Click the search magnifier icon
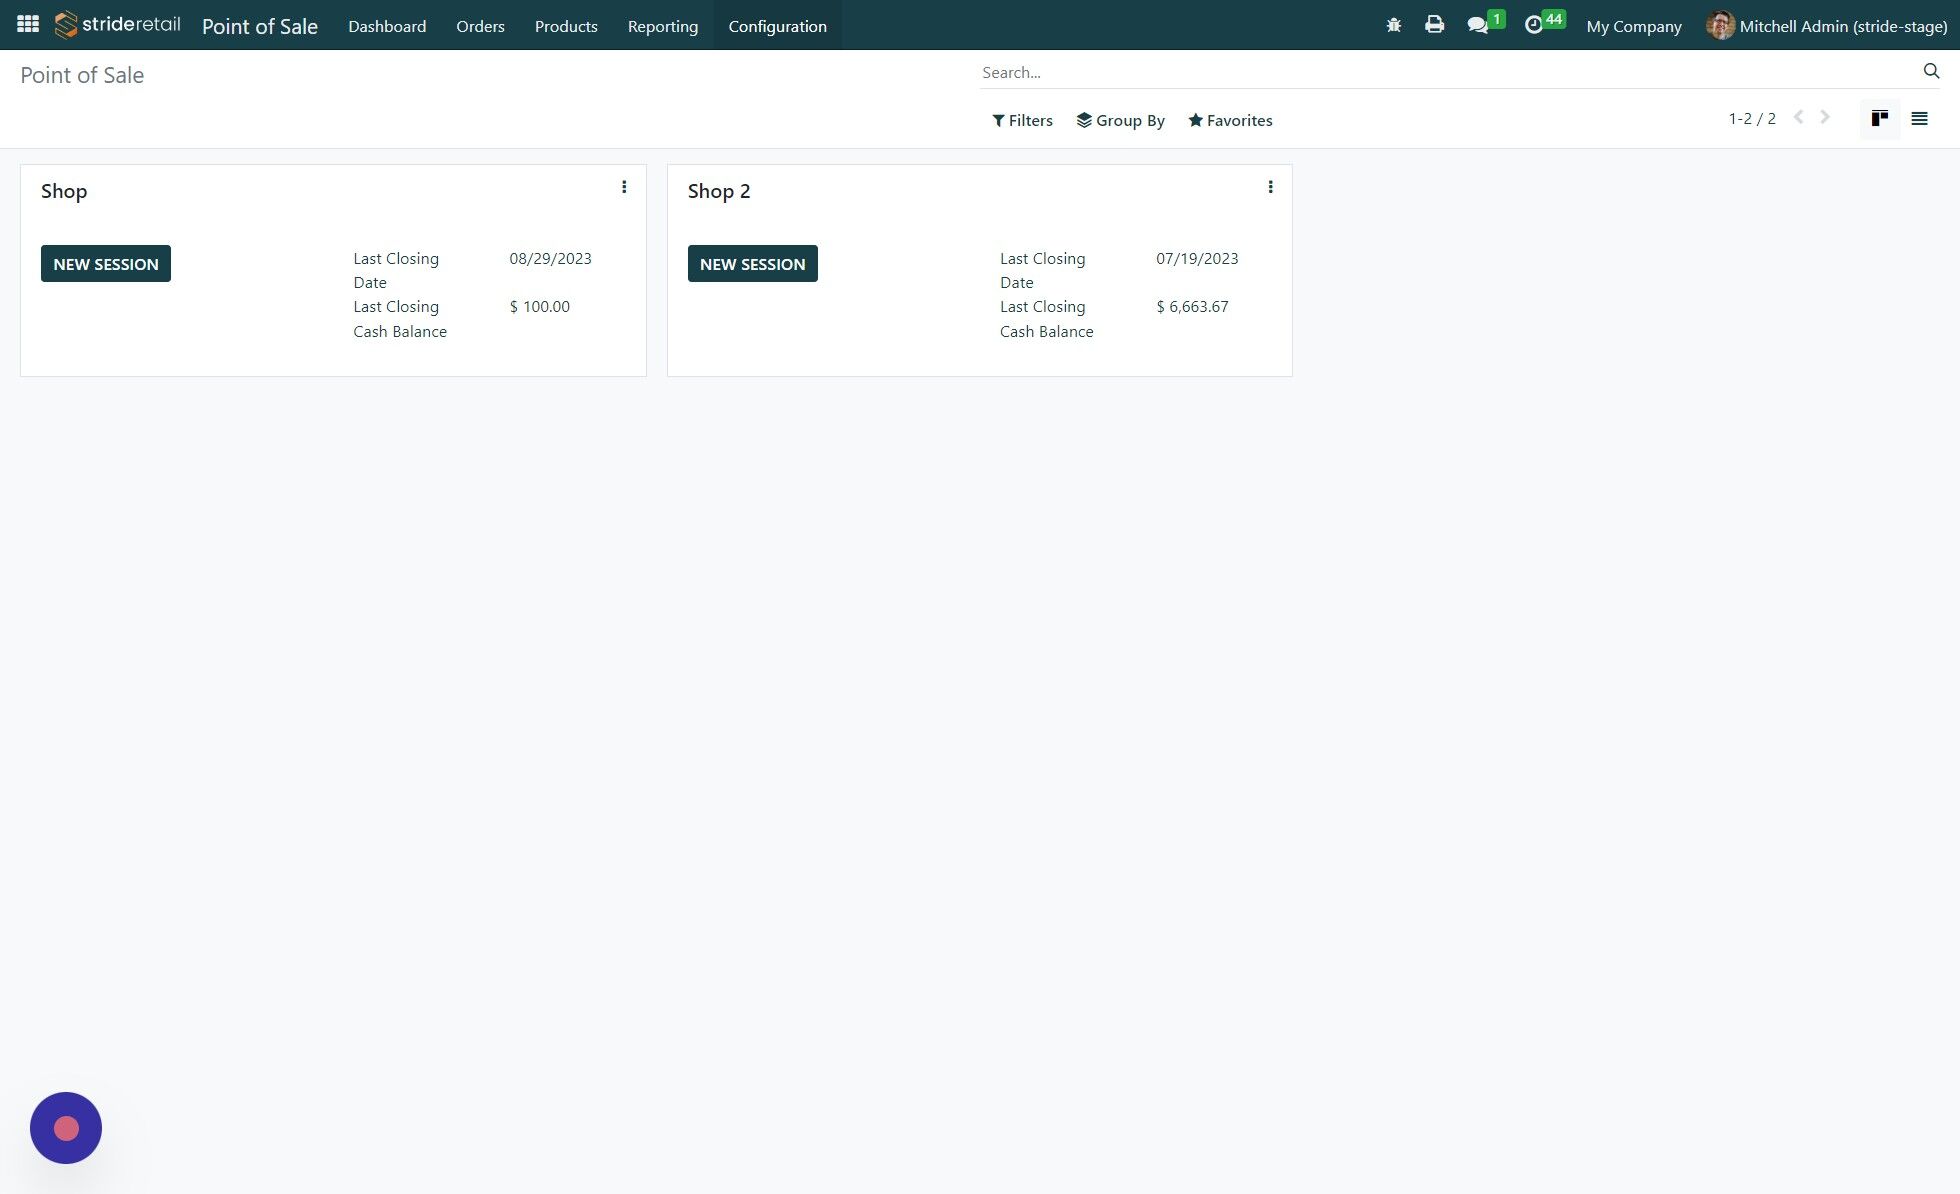 pyautogui.click(x=1931, y=71)
